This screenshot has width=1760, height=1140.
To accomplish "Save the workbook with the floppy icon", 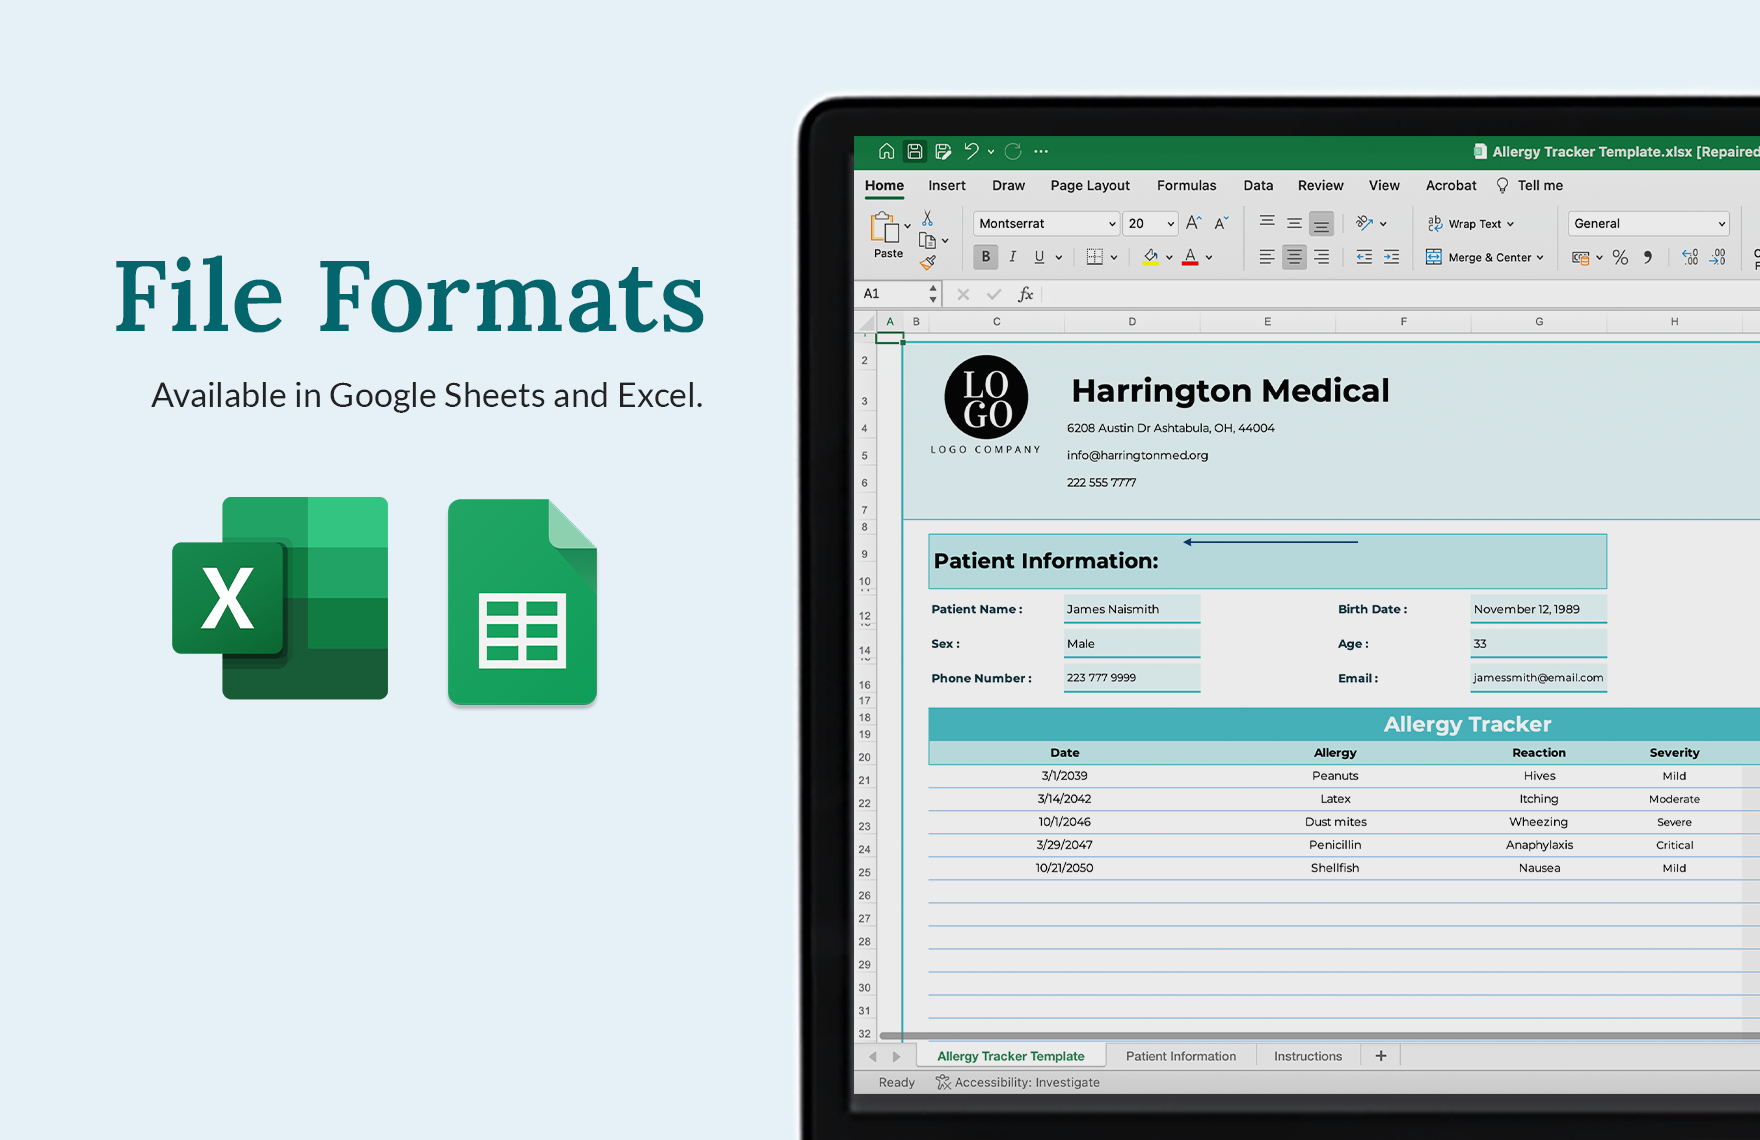I will coord(914,151).
